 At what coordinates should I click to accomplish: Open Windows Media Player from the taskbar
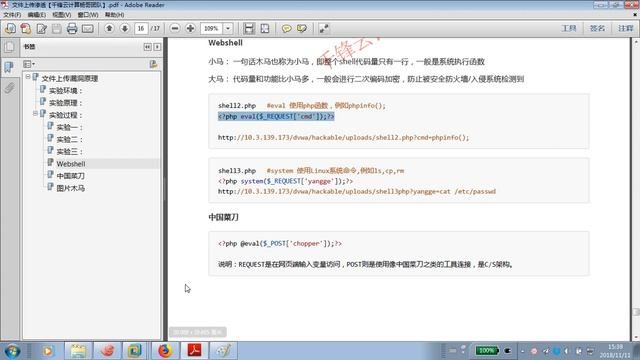click(x=47, y=351)
